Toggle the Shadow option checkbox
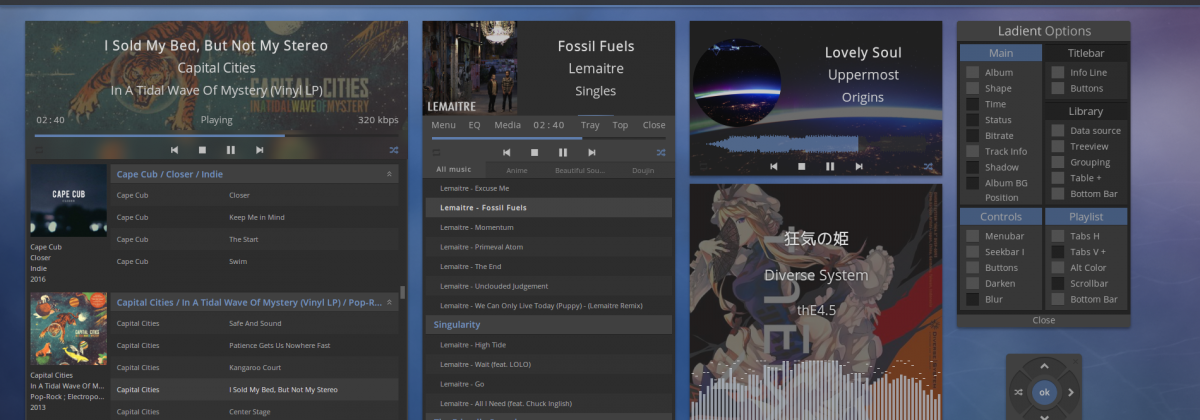 point(972,167)
